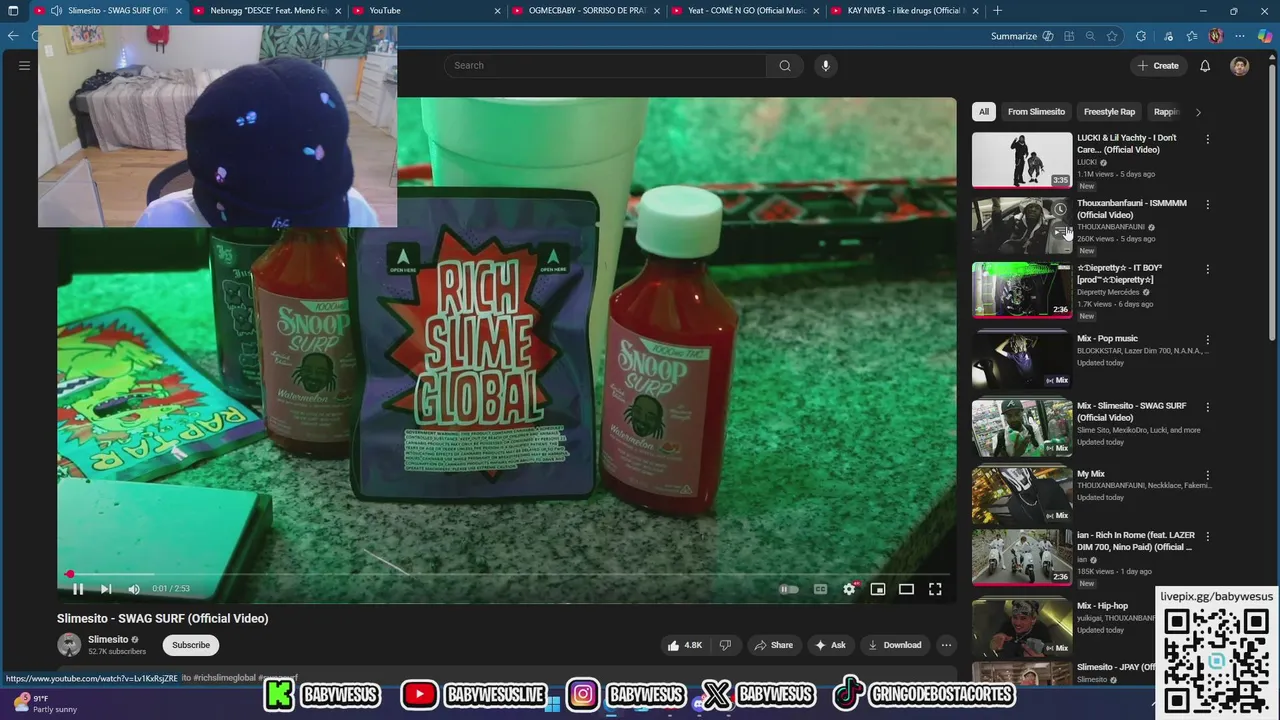
Task: Switch to Nebrugg "DESCE" browser tab
Action: 268,11
